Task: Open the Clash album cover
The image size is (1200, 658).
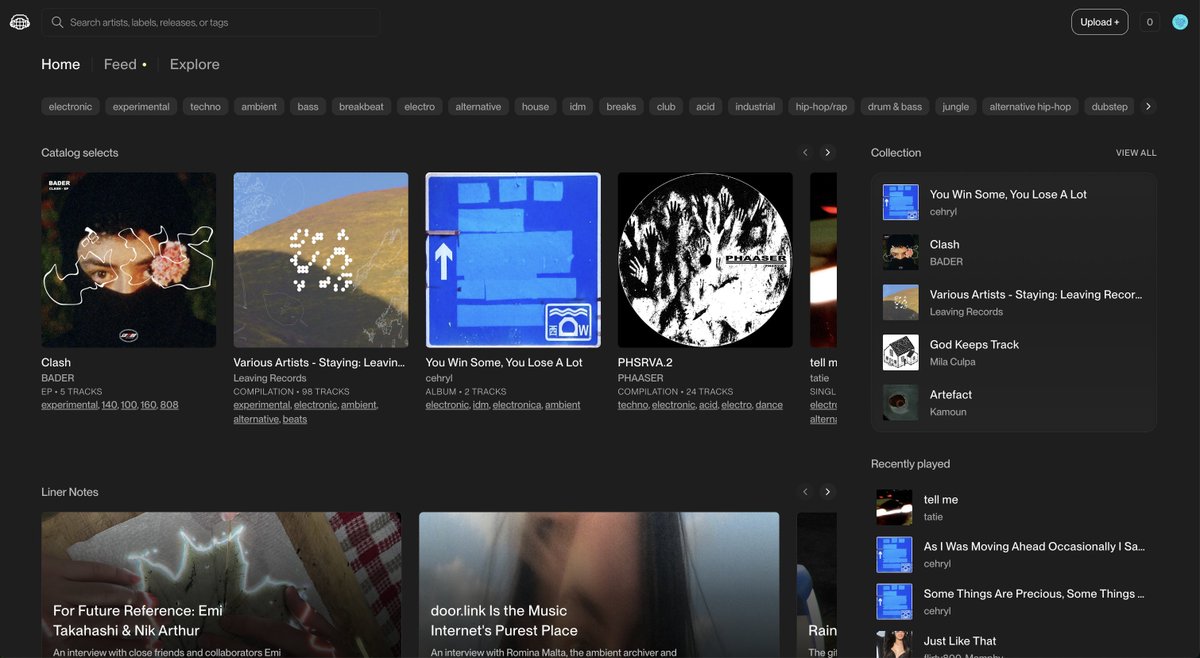Action: tap(129, 260)
